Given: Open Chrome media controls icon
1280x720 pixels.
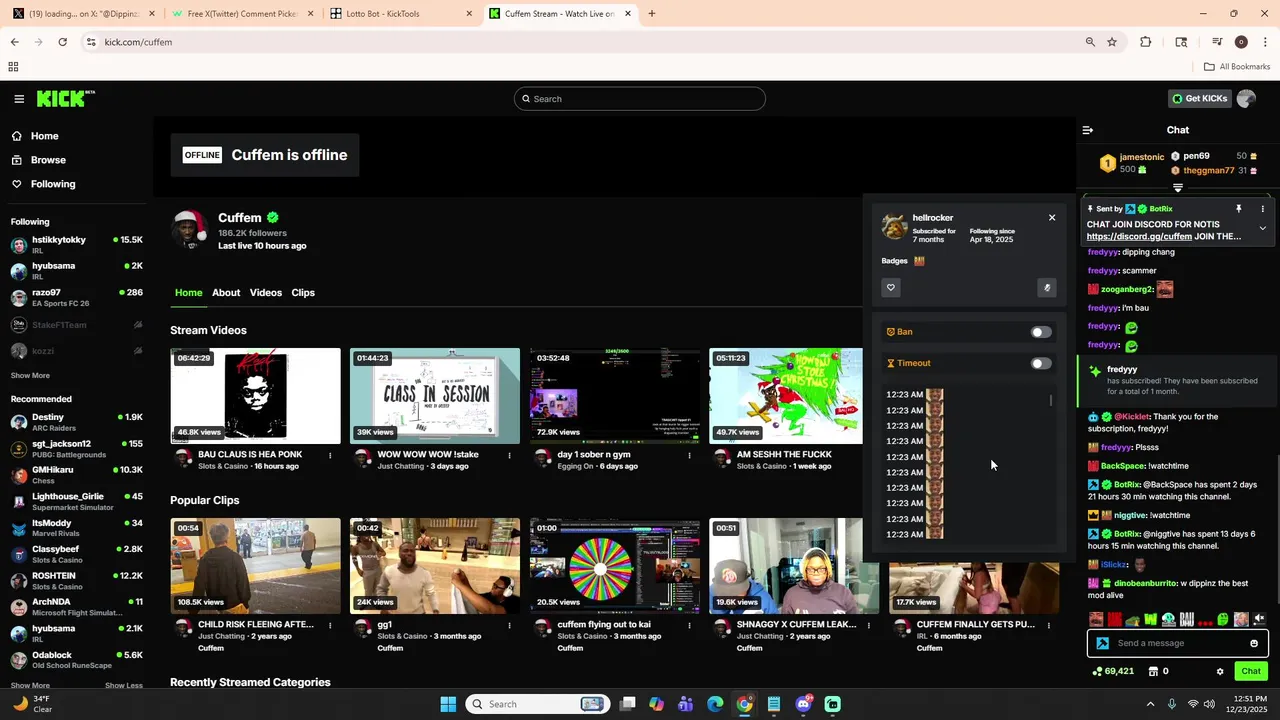Looking at the screenshot, I should 1217,42.
